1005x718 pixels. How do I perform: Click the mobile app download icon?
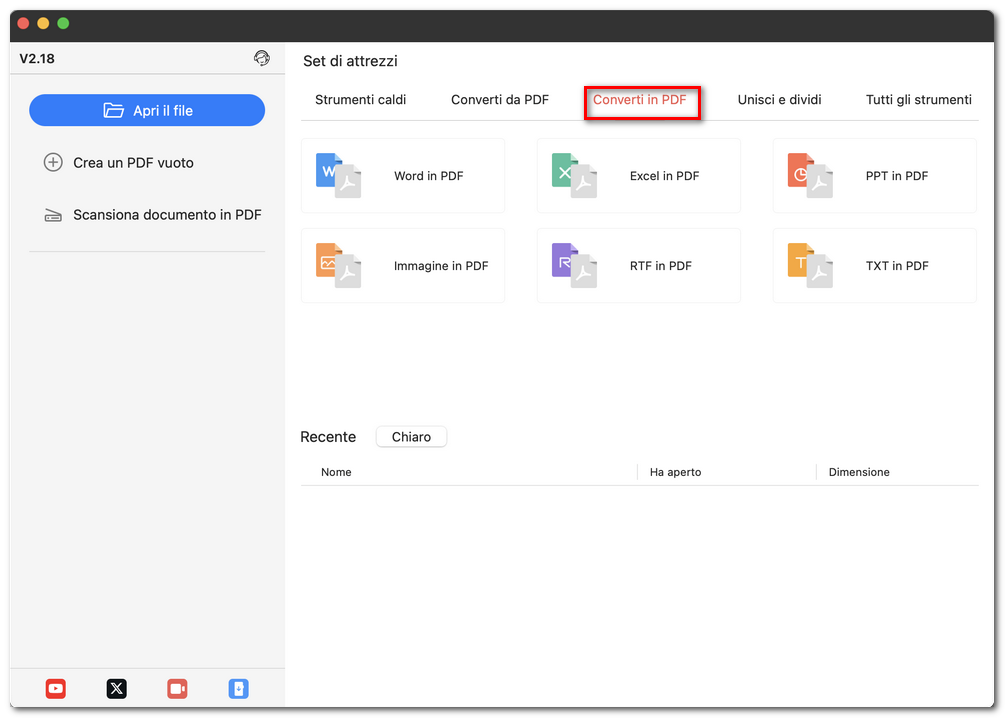point(238,688)
